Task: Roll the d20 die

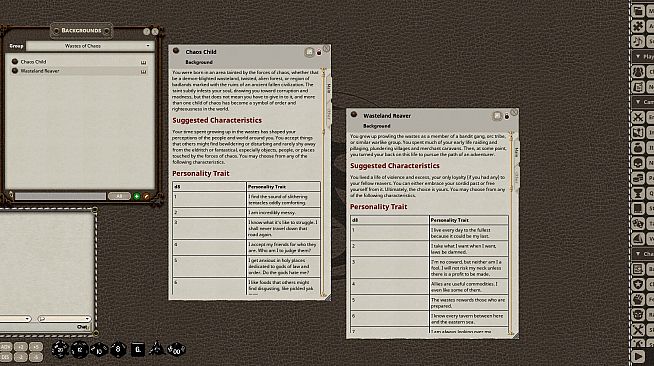Action: tap(60, 349)
